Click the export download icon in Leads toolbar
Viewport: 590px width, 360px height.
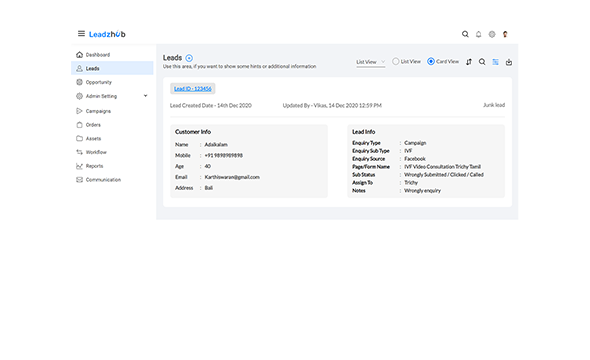pos(509,62)
